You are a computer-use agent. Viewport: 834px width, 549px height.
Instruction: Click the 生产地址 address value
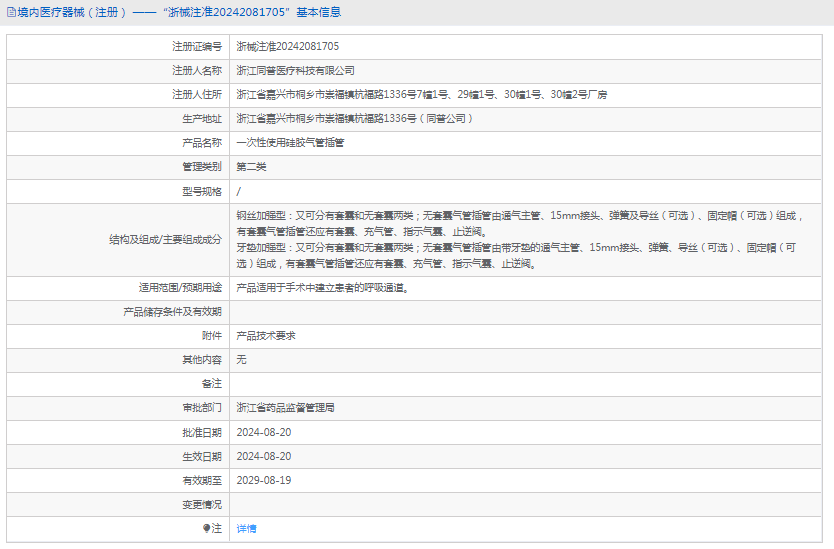coord(354,118)
